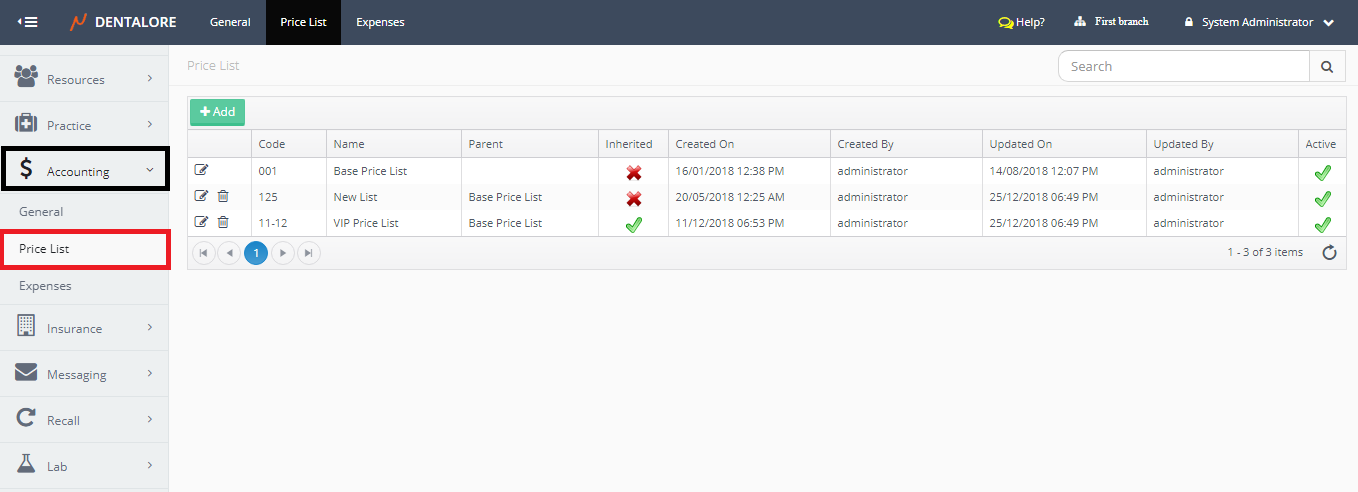Screen dimensions: 1358x492
Task: Open the System Administrator user dropdown
Action: tap(1258, 22)
